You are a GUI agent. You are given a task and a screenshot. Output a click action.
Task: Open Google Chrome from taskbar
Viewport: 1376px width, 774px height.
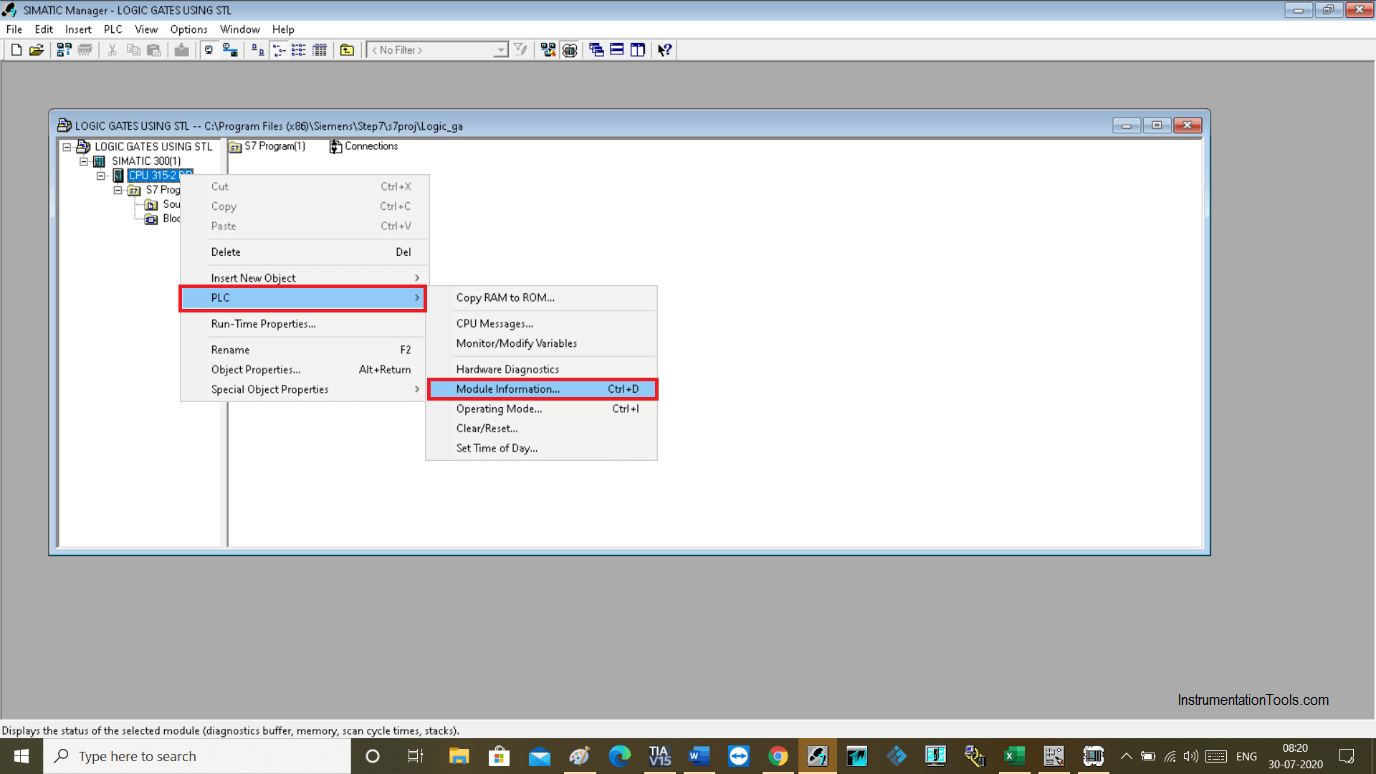(778, 756)
